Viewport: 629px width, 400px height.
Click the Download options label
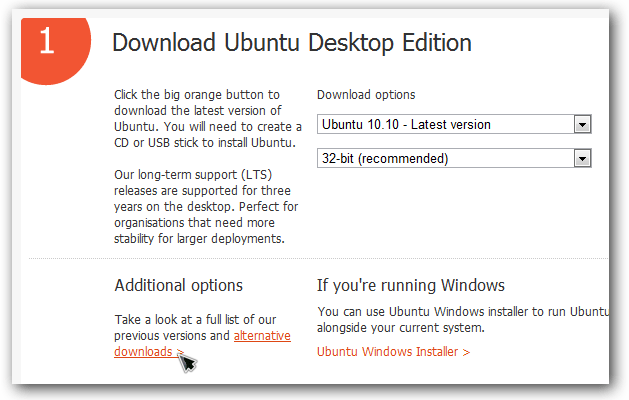pos(366,95)
